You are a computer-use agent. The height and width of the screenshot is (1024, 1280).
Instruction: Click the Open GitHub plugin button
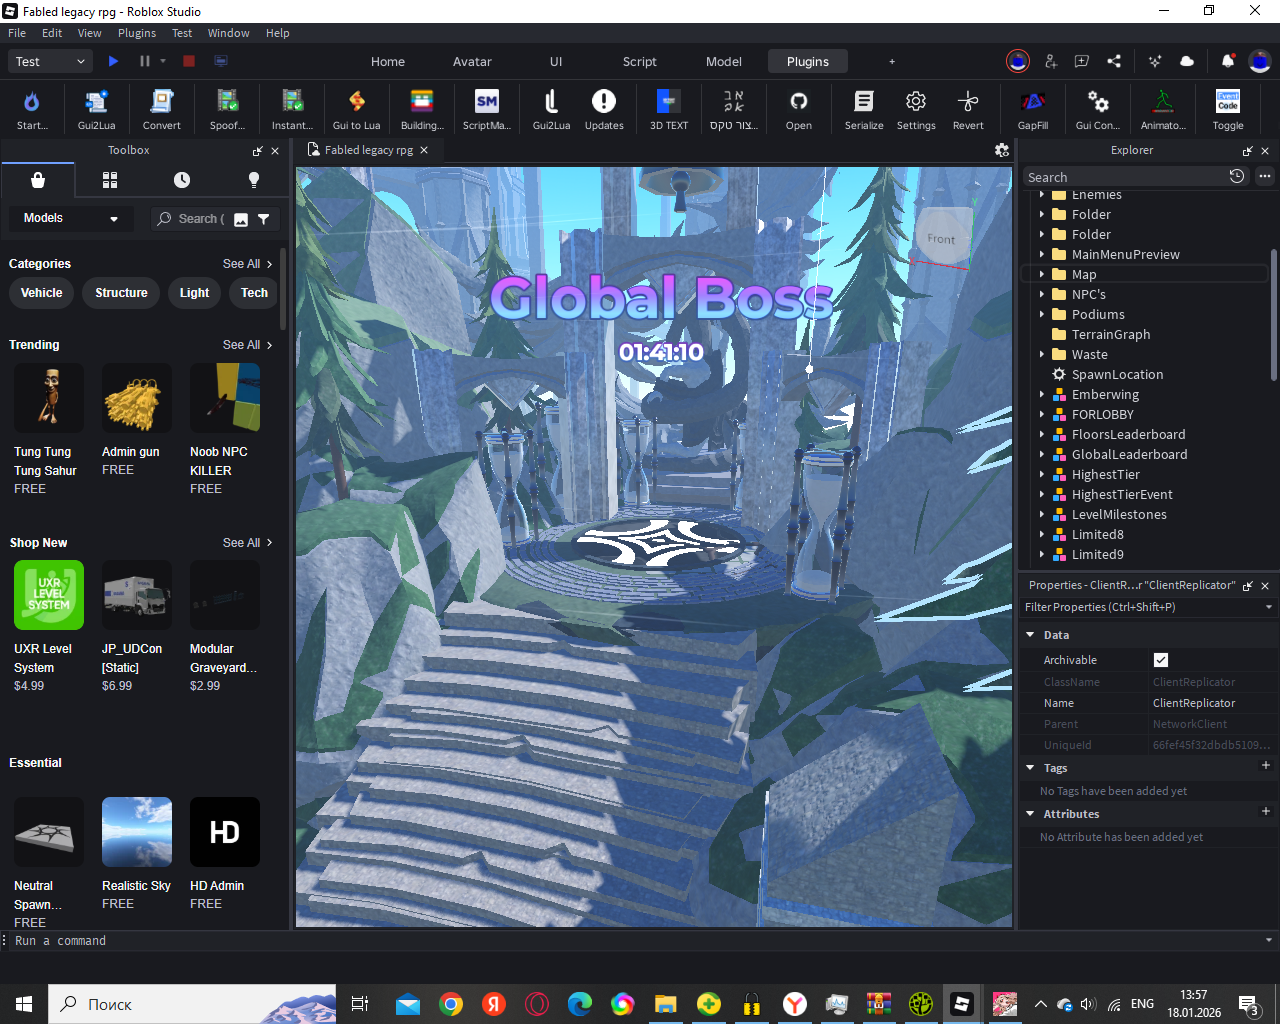coord(798,109)
